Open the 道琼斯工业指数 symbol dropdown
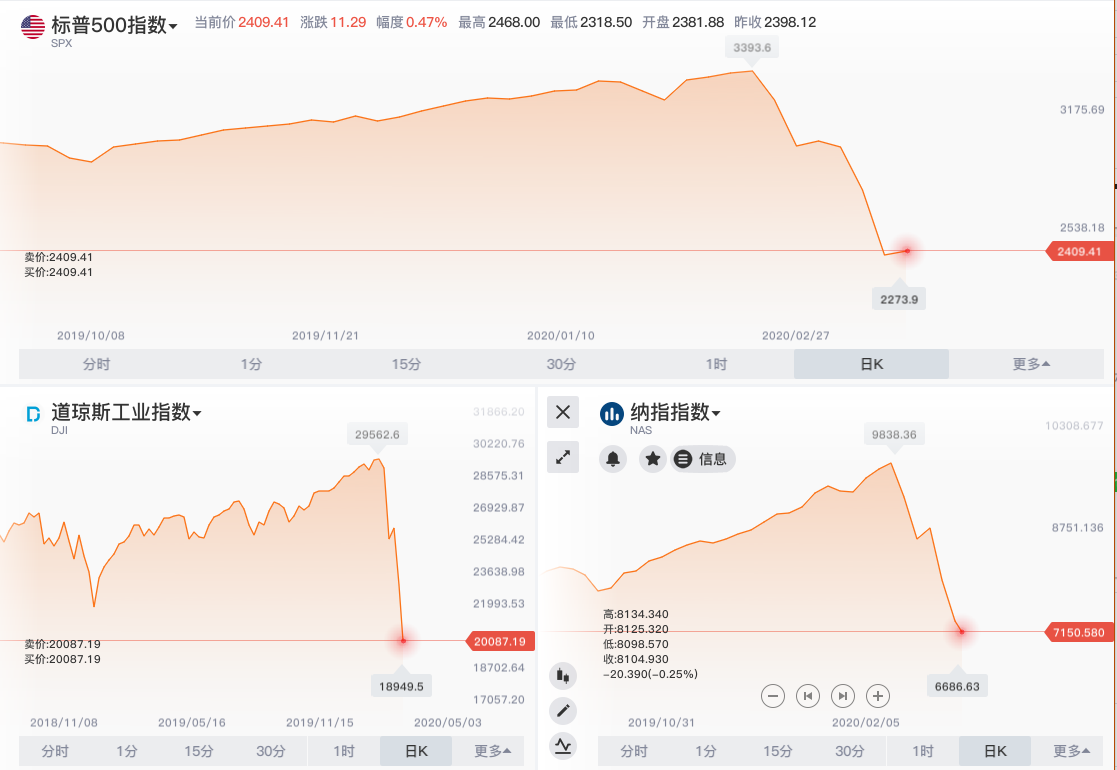 point(197,414)
